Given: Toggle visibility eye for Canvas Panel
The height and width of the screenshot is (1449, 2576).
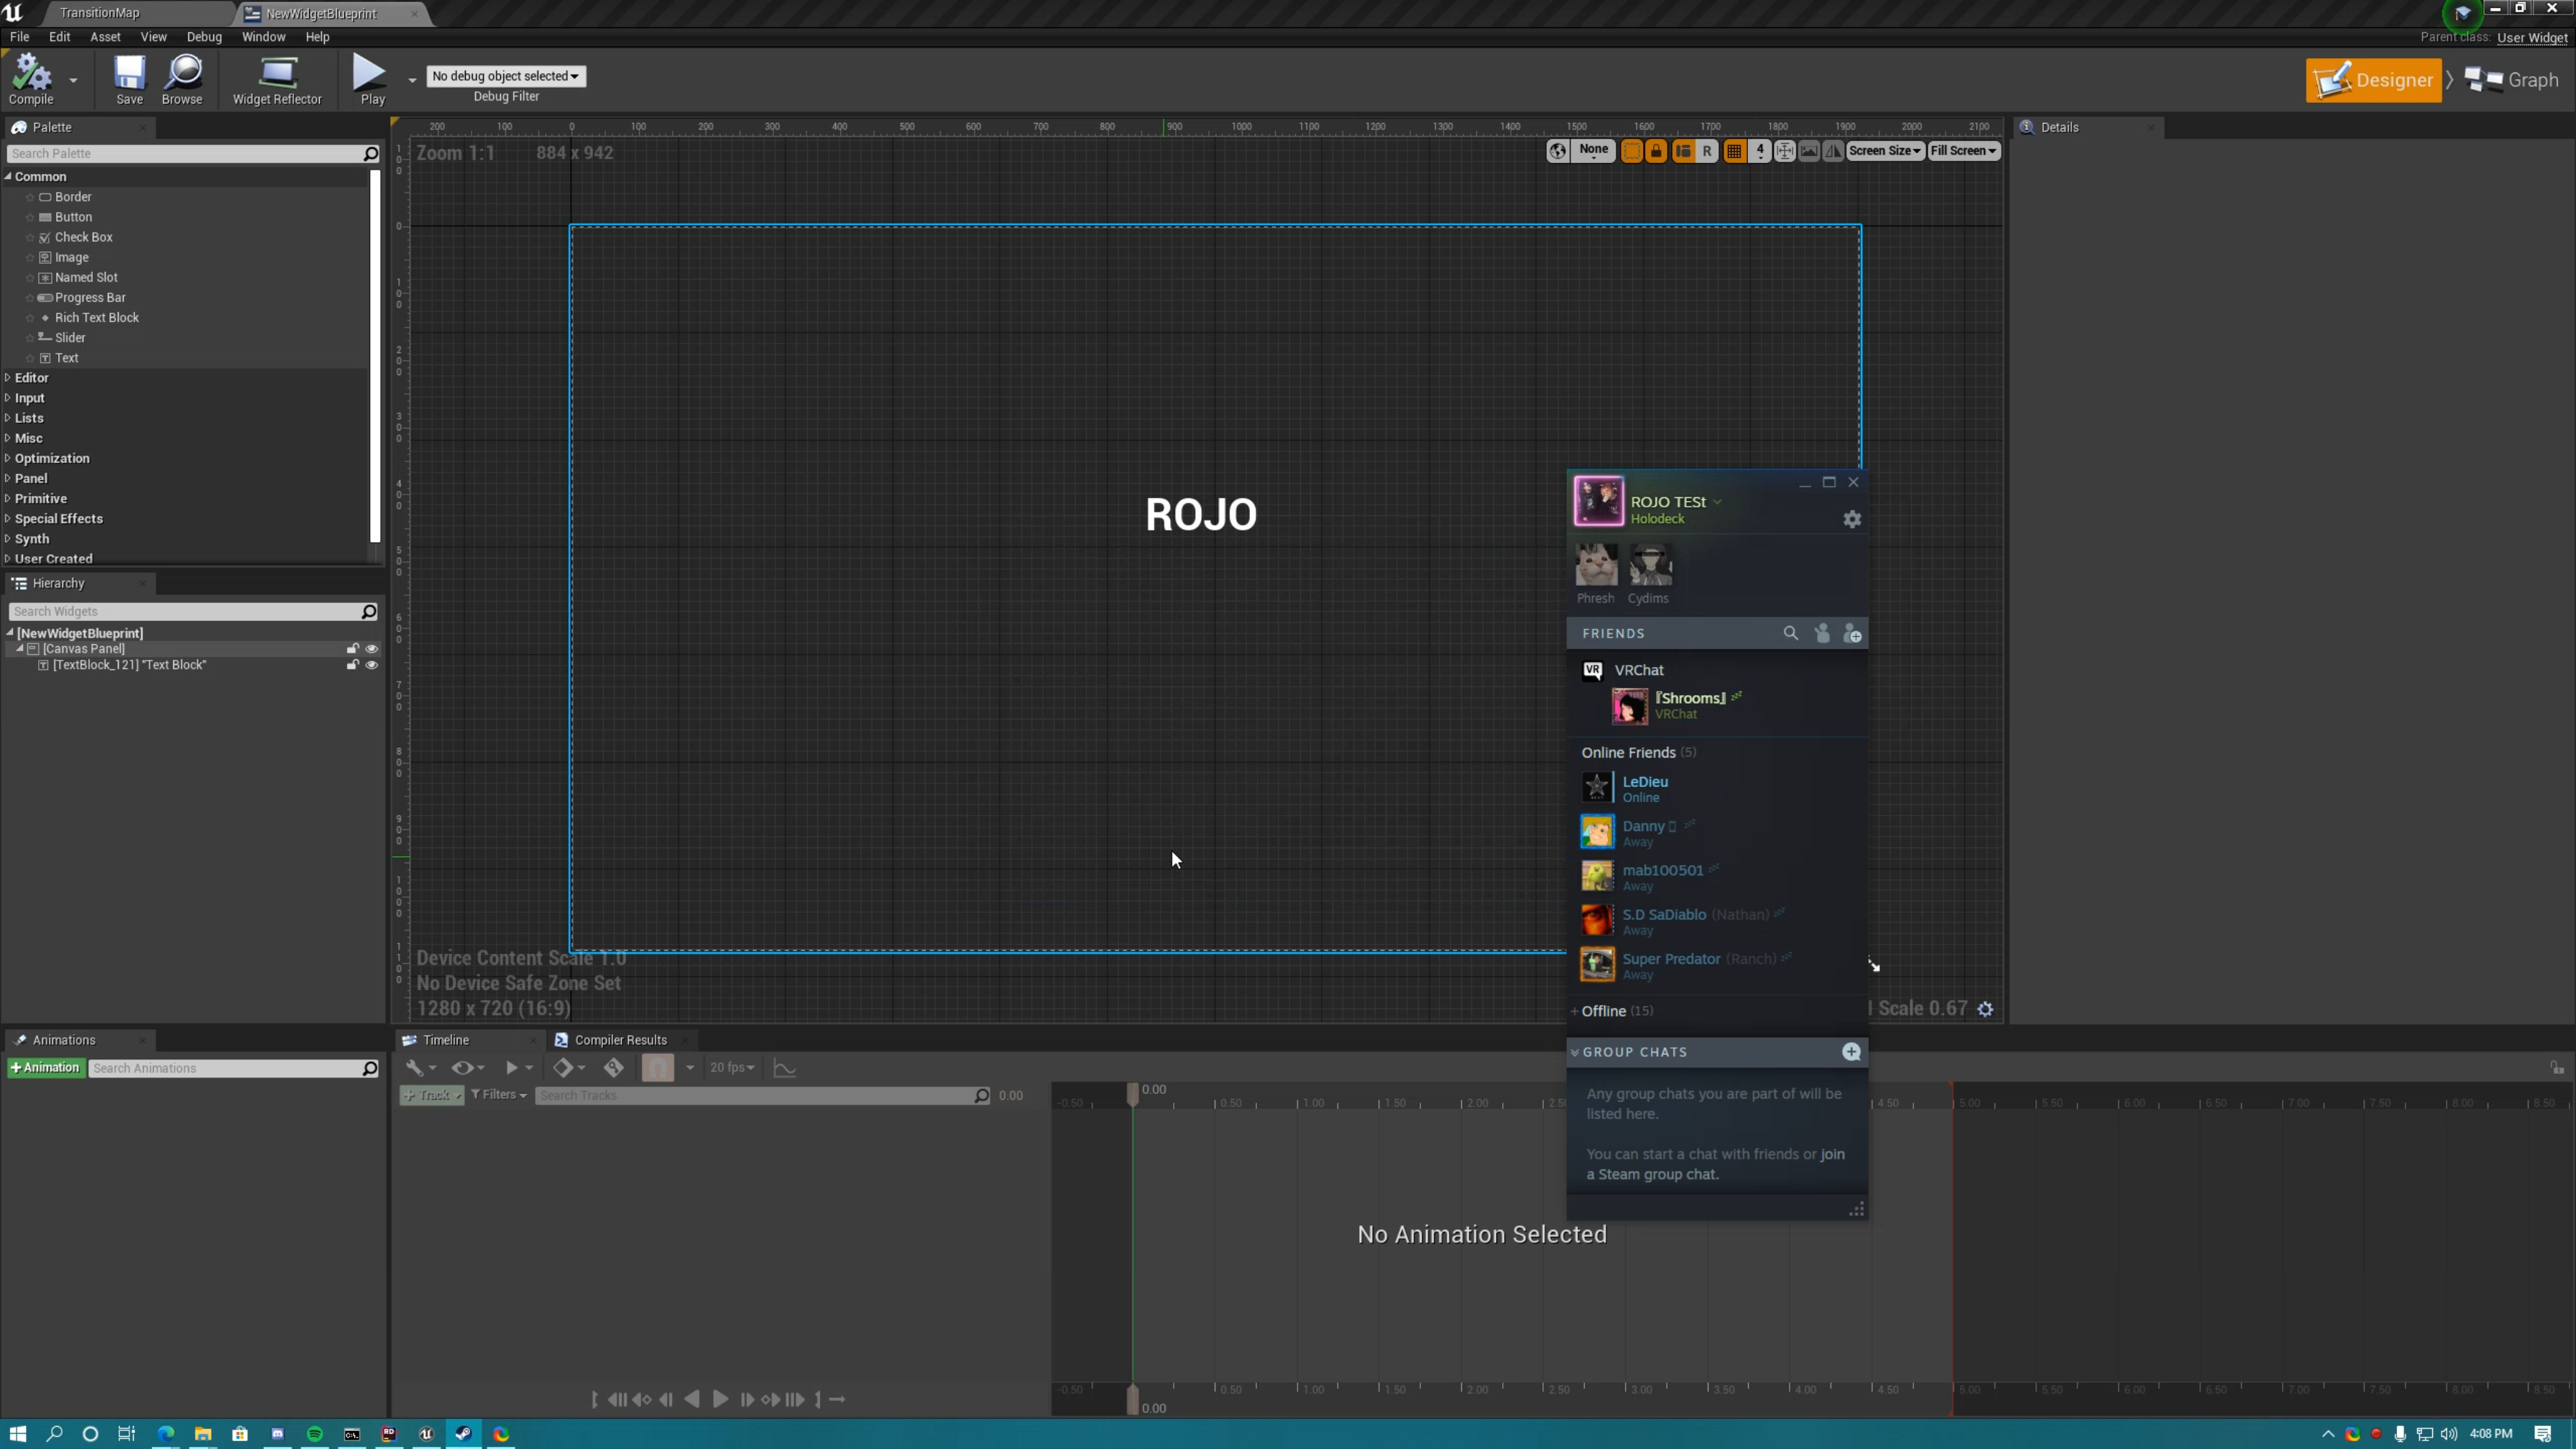Looking at the screenshot, I should 372,649.
